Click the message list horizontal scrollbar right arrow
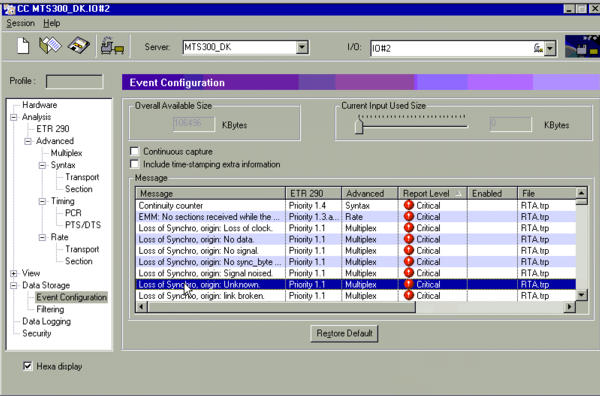The width and height of the screenshot is (600, 396). [570, 306]
